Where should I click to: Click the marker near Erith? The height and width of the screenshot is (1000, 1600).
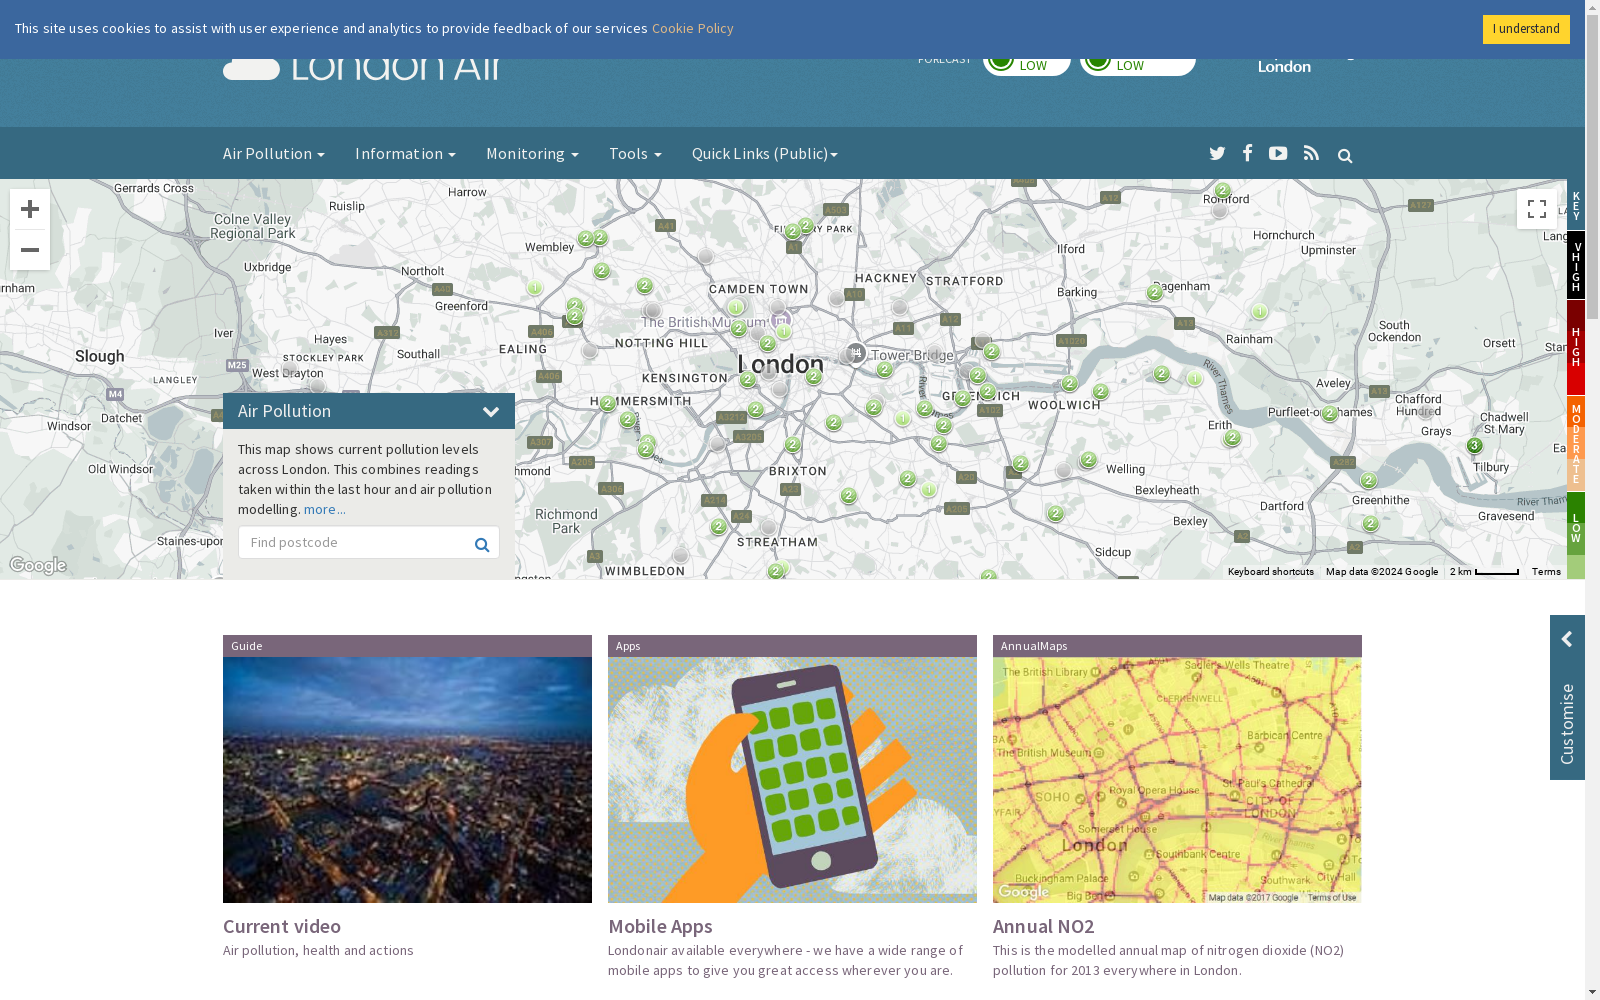(x=1232, y=437)
